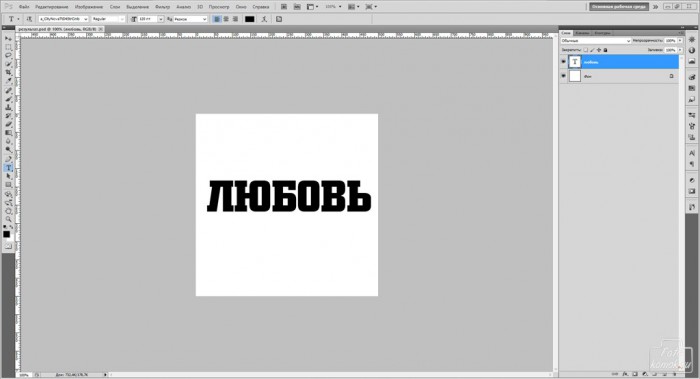This screenshot has height=379, width=700.
Task: Select the Path Selection tool
Action: point(8,176)
